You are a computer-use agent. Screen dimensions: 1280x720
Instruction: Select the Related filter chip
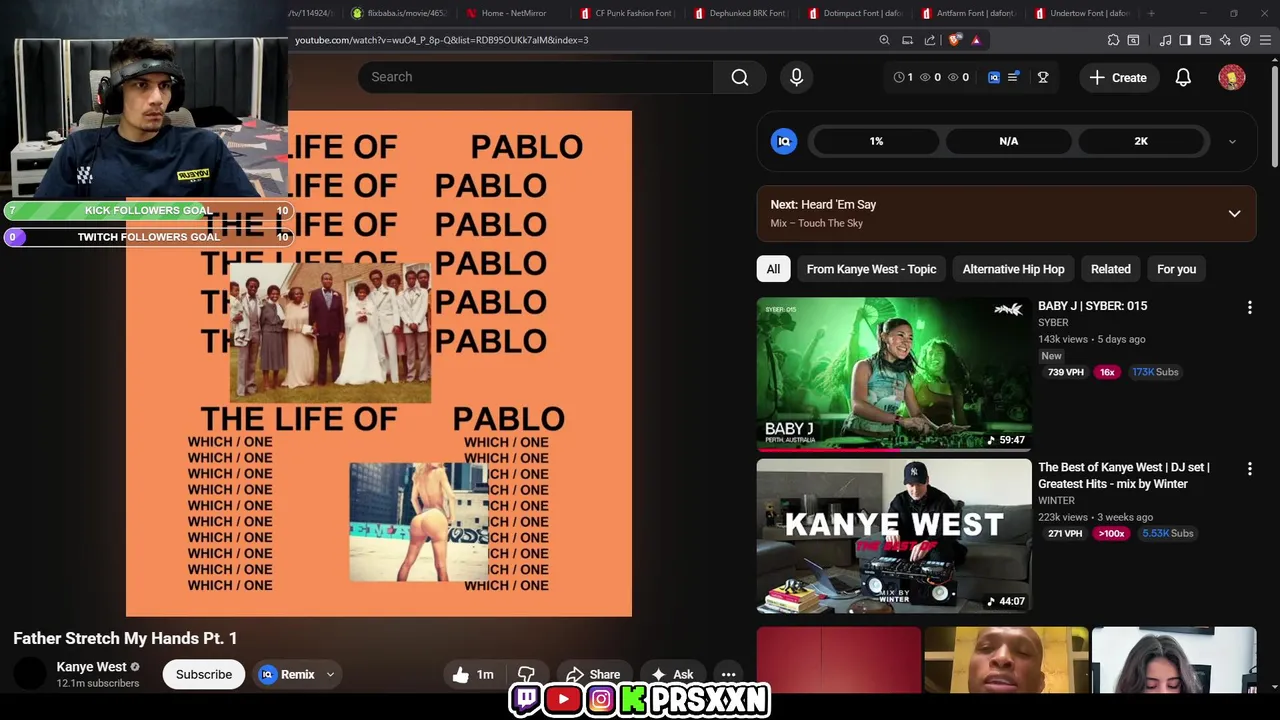1110,269
